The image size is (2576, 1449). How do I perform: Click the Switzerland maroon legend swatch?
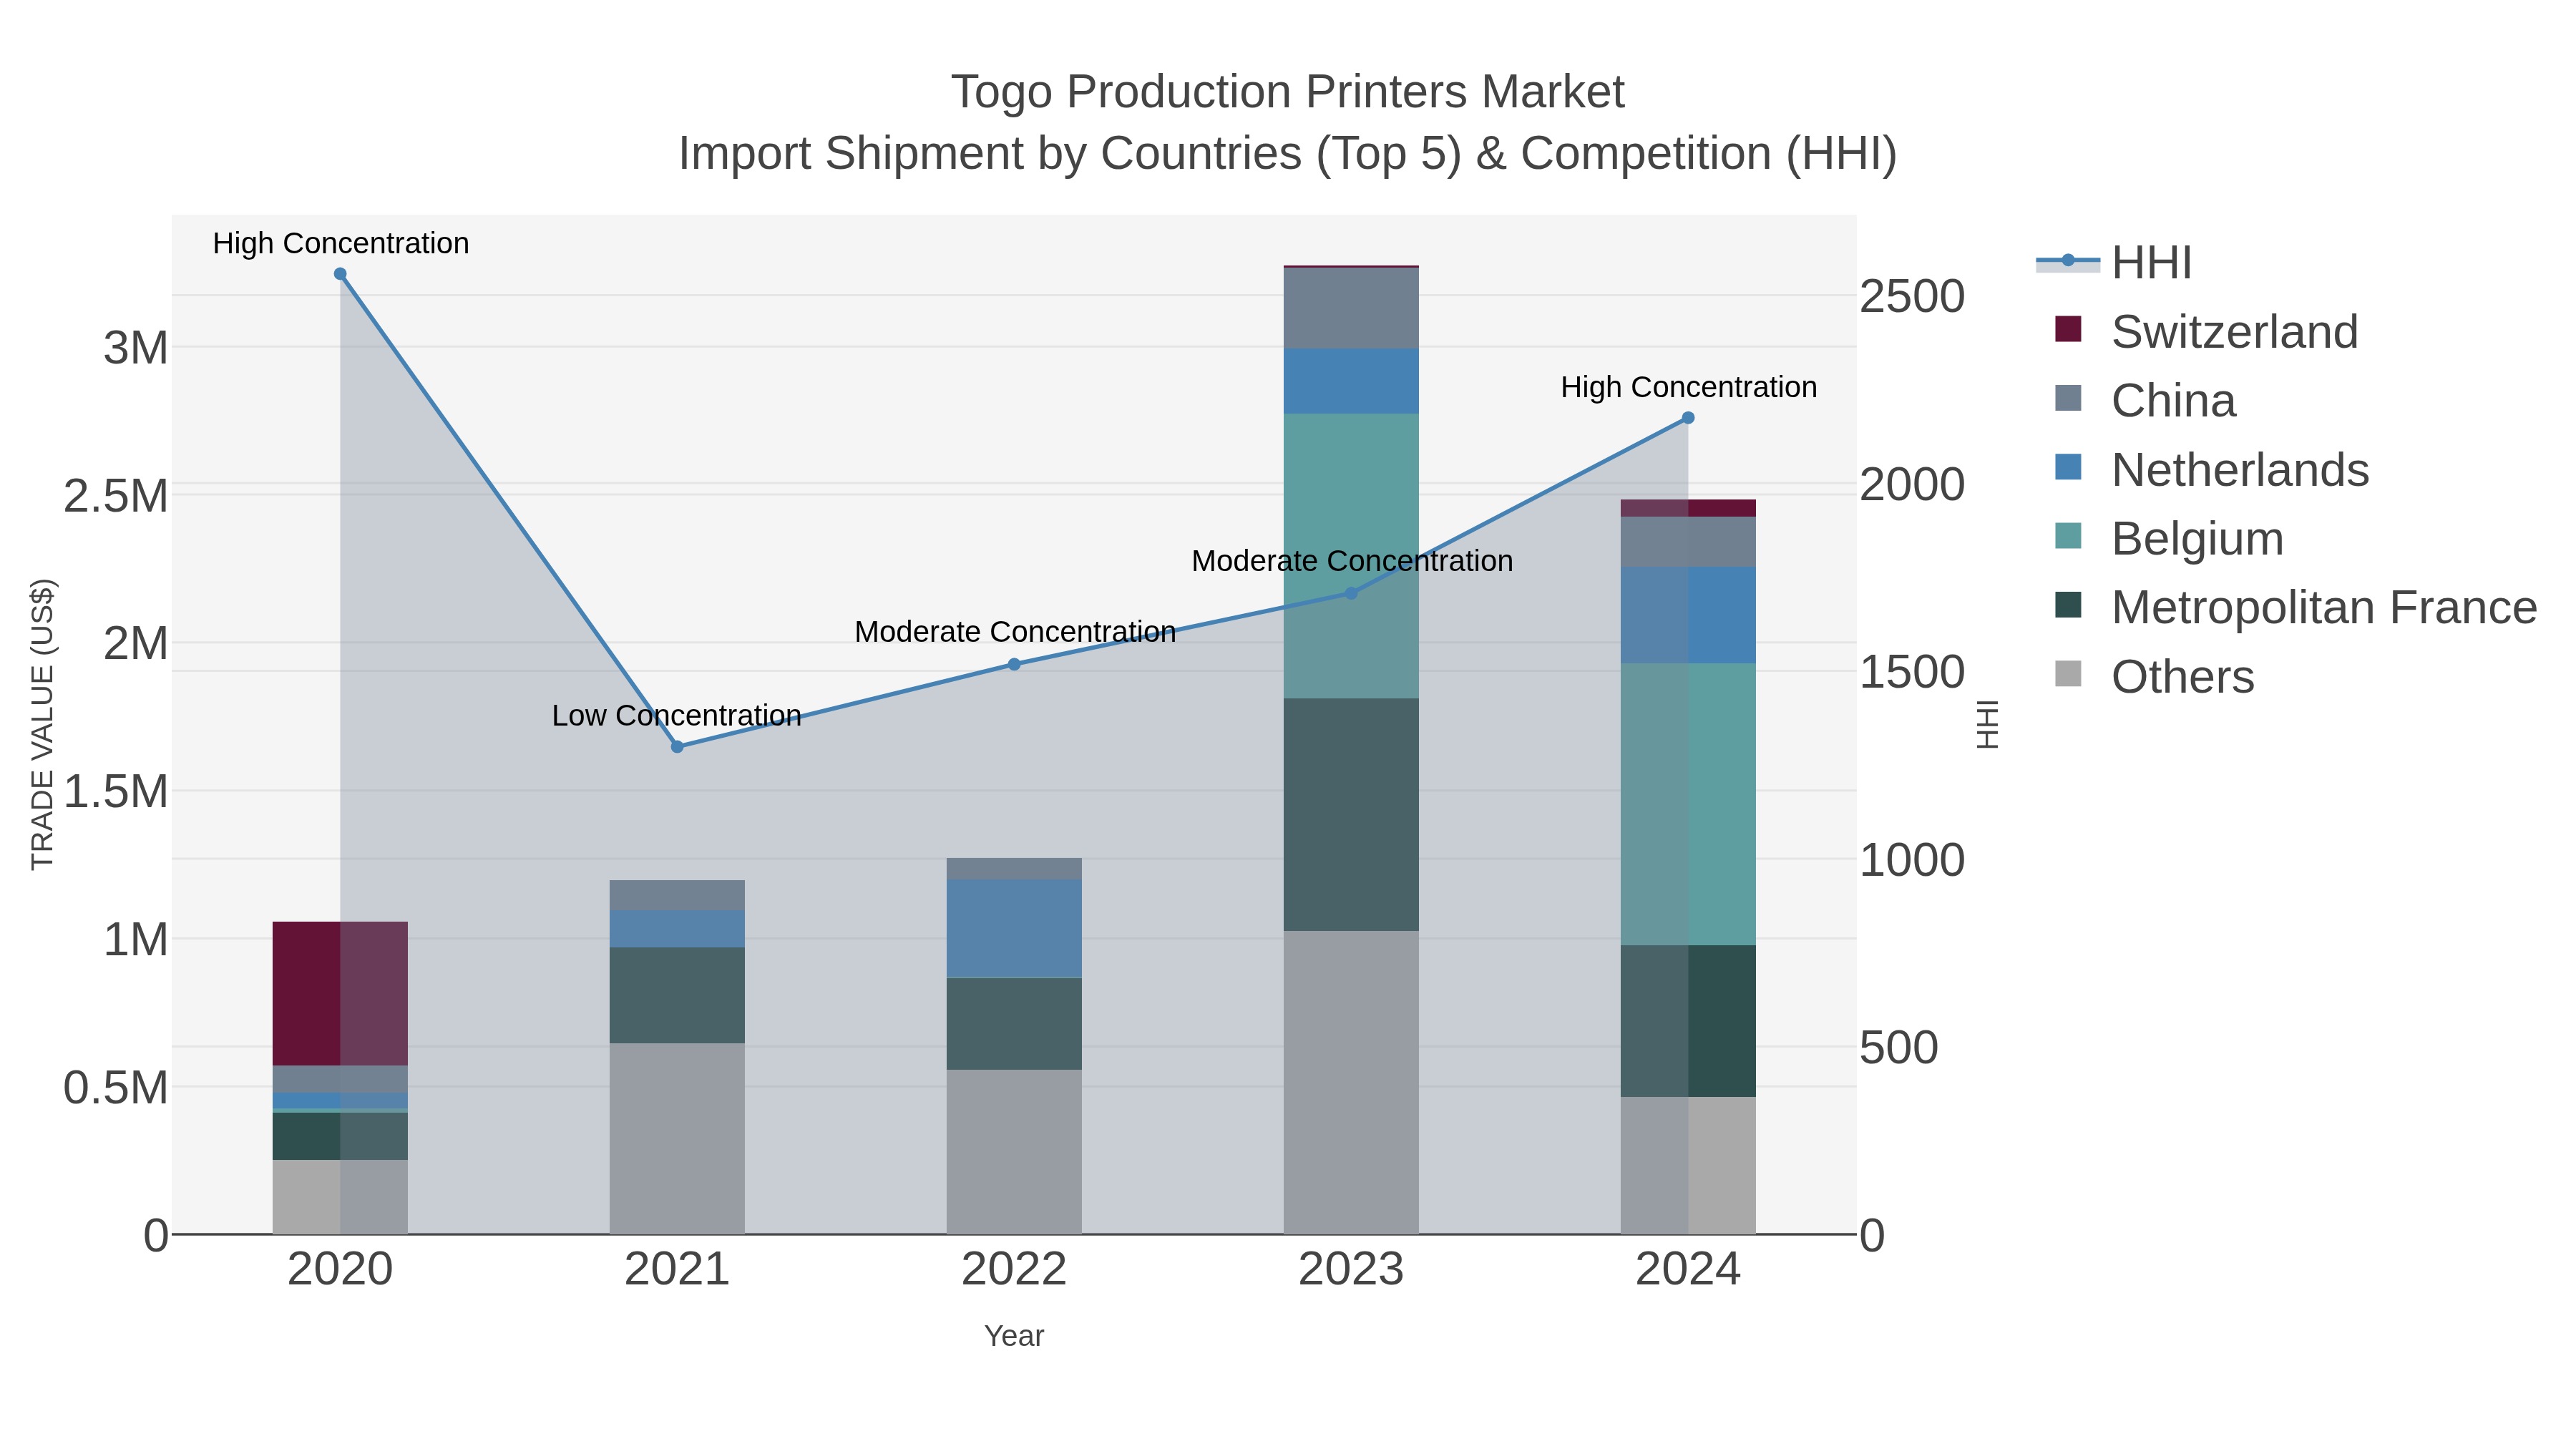2068,329
